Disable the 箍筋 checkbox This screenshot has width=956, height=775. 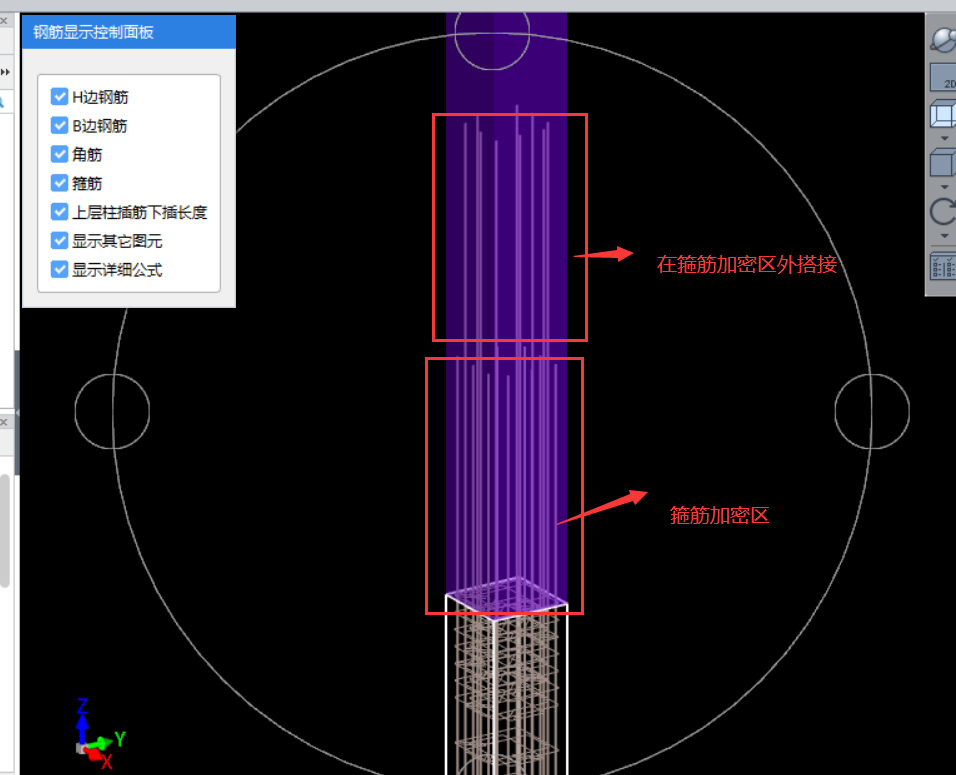[x=59, y=184]
